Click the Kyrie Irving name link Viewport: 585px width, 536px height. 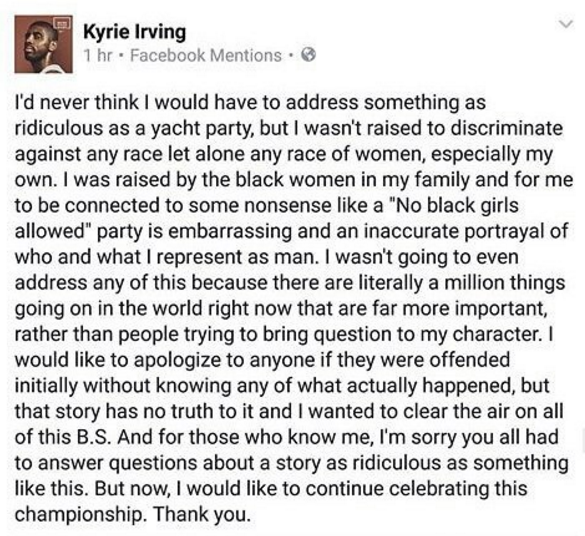pos(135,32)
